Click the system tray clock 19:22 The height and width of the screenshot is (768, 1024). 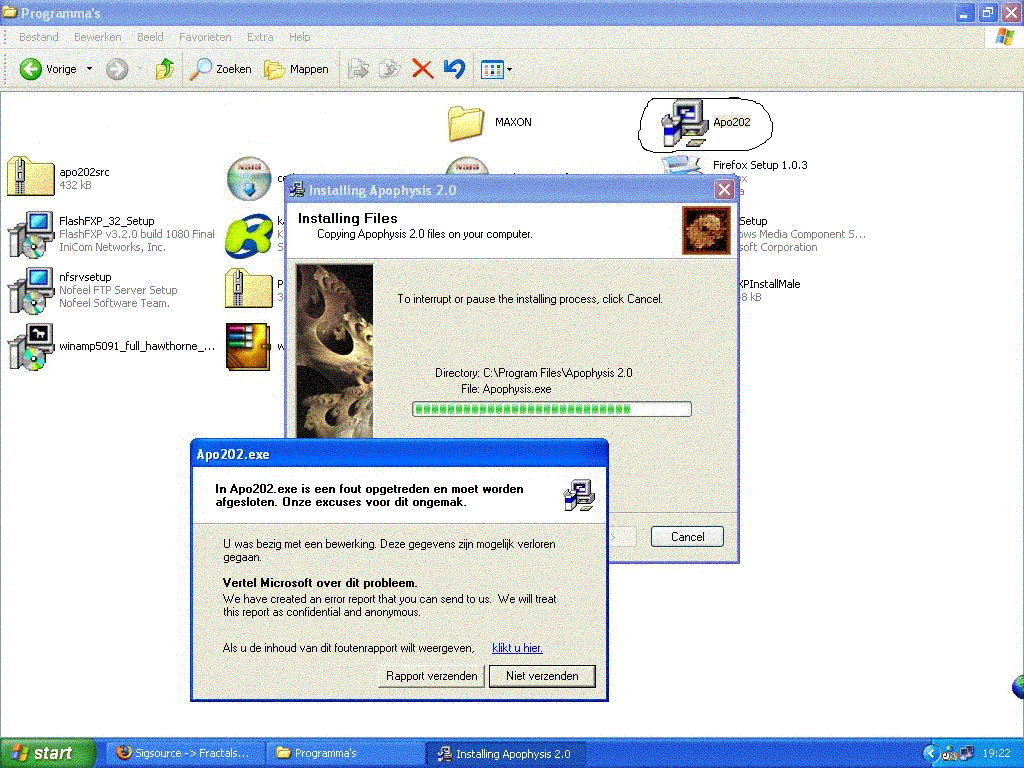pos(997,753)
